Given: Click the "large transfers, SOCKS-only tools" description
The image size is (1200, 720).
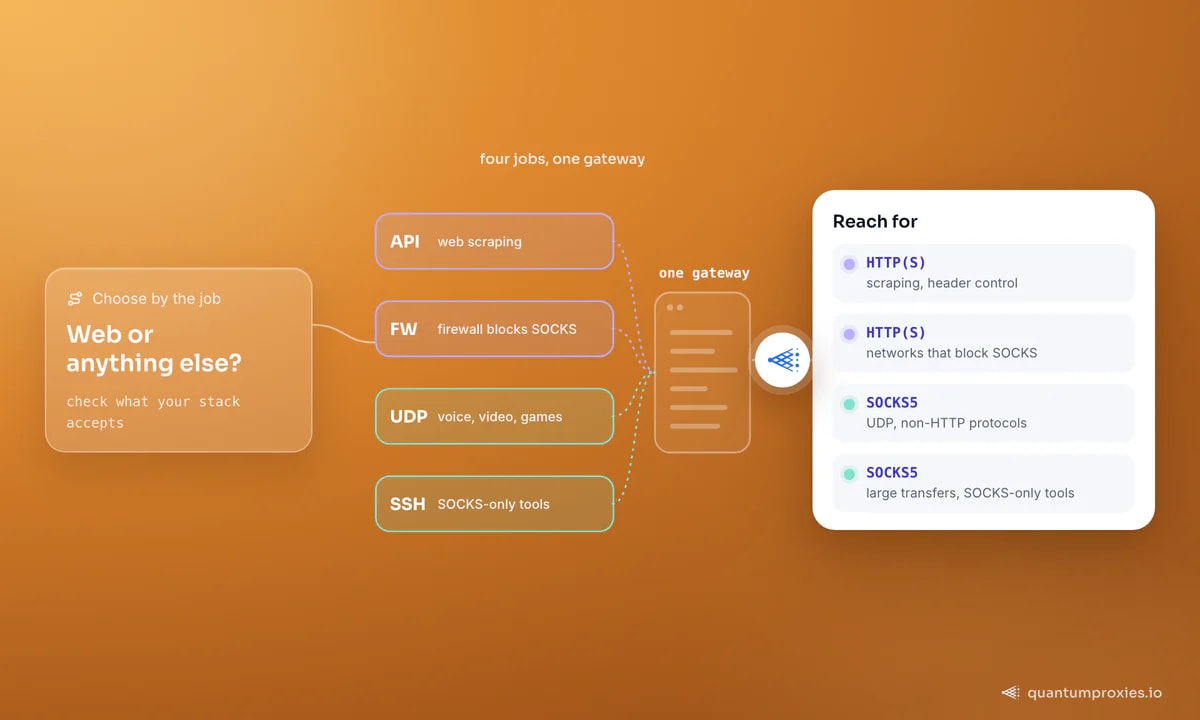Looking at the screenshot, I should pyautogui.click(x=970, y=493).
